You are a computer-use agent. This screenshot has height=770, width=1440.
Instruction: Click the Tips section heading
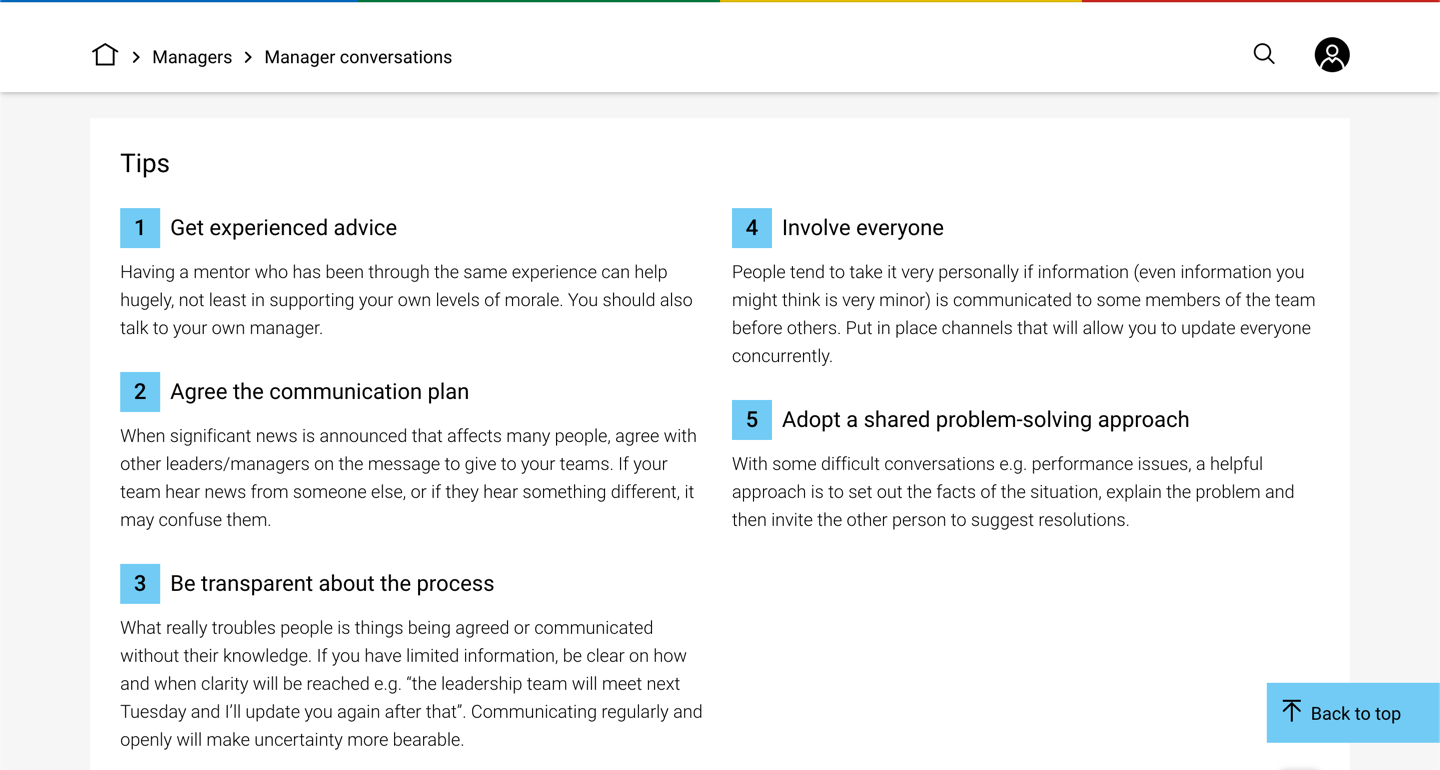click(144, 163)
